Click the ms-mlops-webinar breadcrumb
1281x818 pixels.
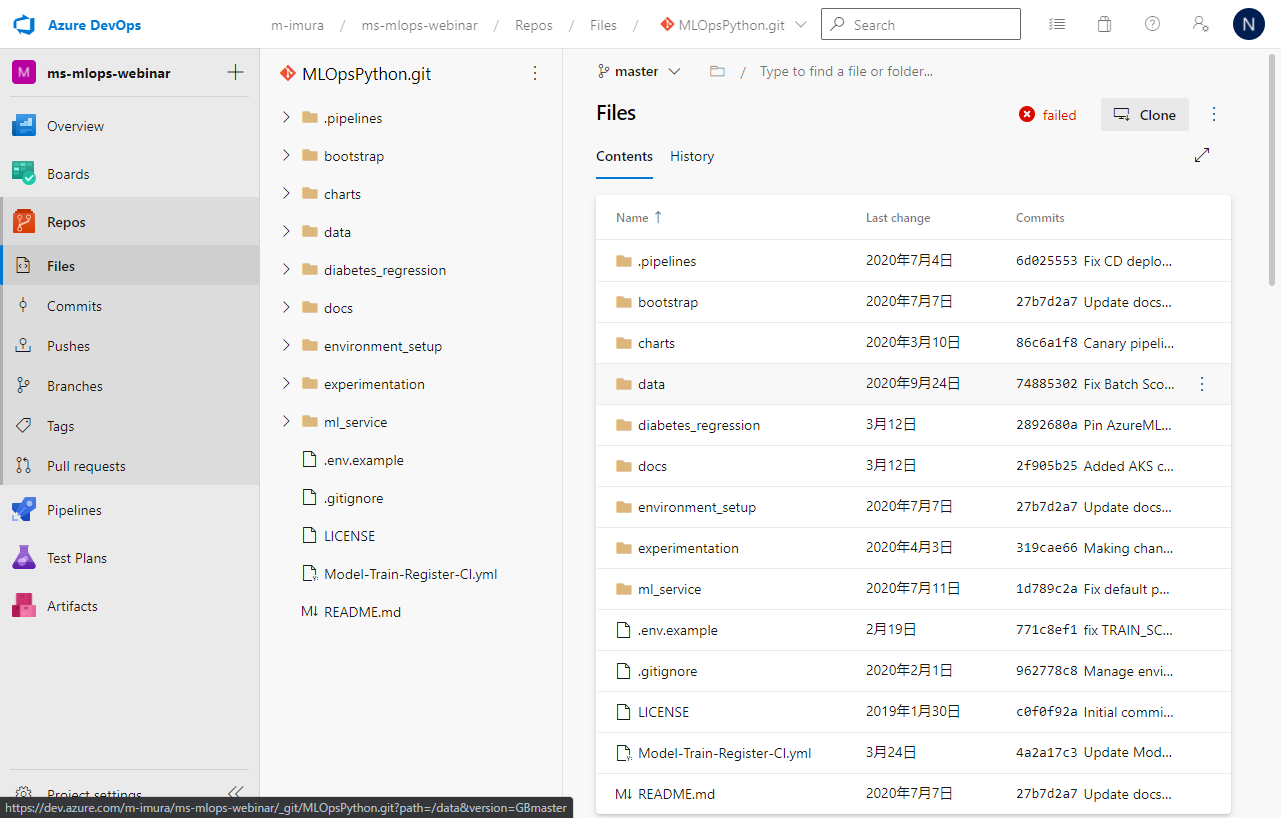click(x=420, y=25)
